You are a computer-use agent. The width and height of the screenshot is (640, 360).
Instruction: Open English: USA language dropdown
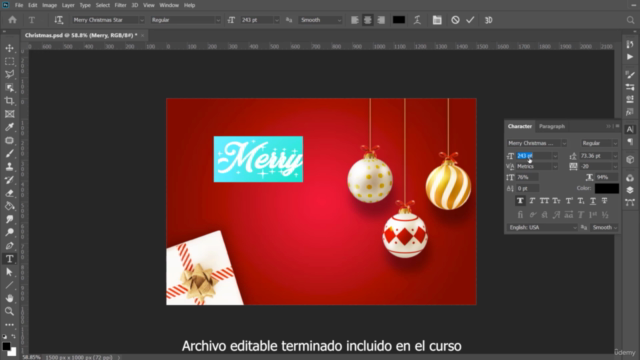click(542, 228)
